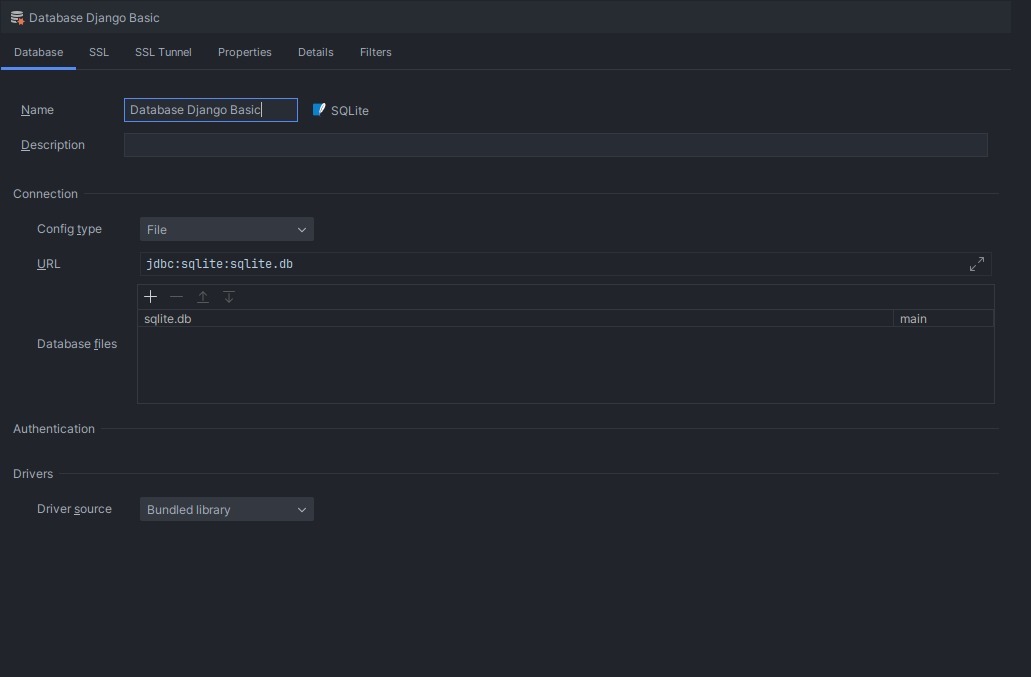Viewport: 1031px width, 677px height.
Task: Click the Database files label
Action: [77, 344]
